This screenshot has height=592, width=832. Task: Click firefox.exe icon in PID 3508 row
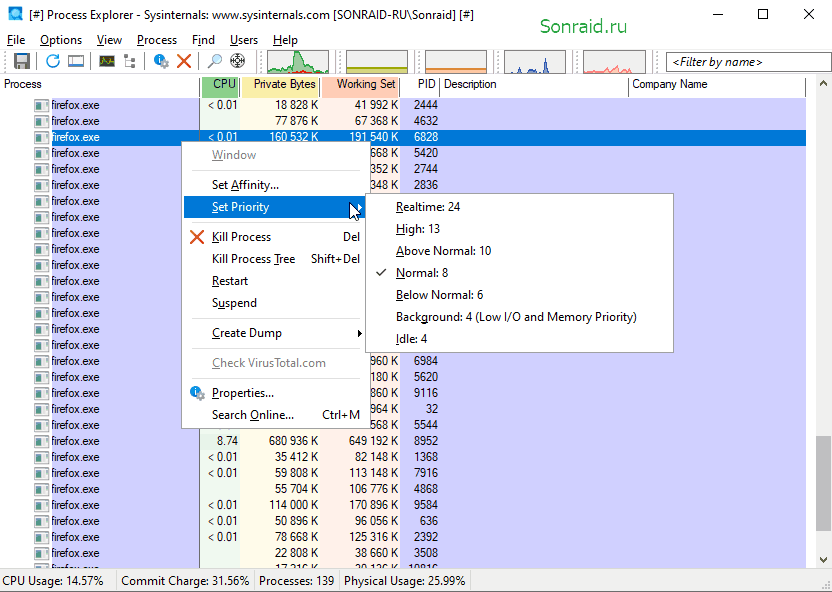pos(41,553)
